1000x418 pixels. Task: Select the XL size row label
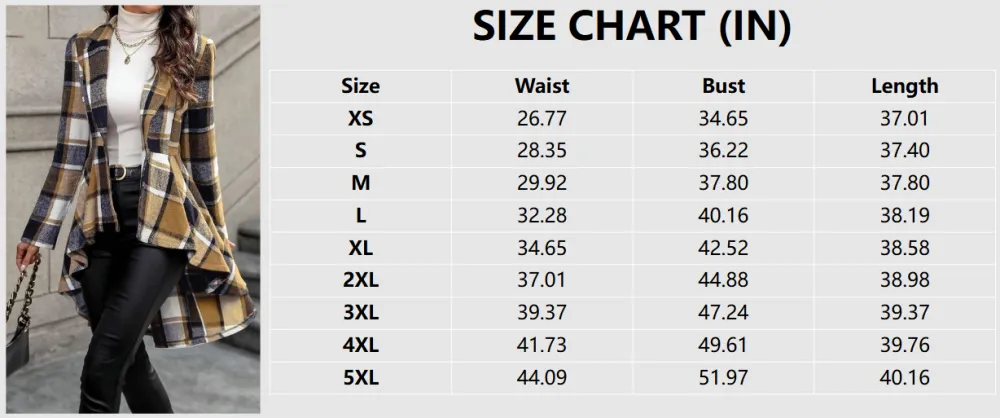tap(360, 248)
